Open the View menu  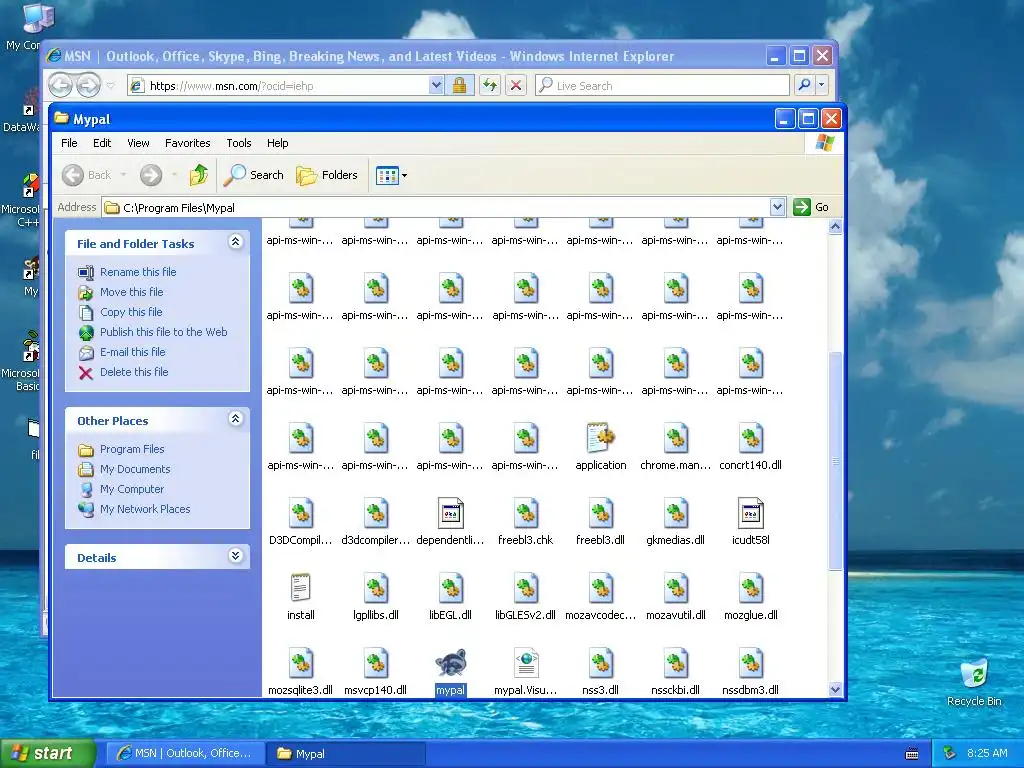point(138,143)
